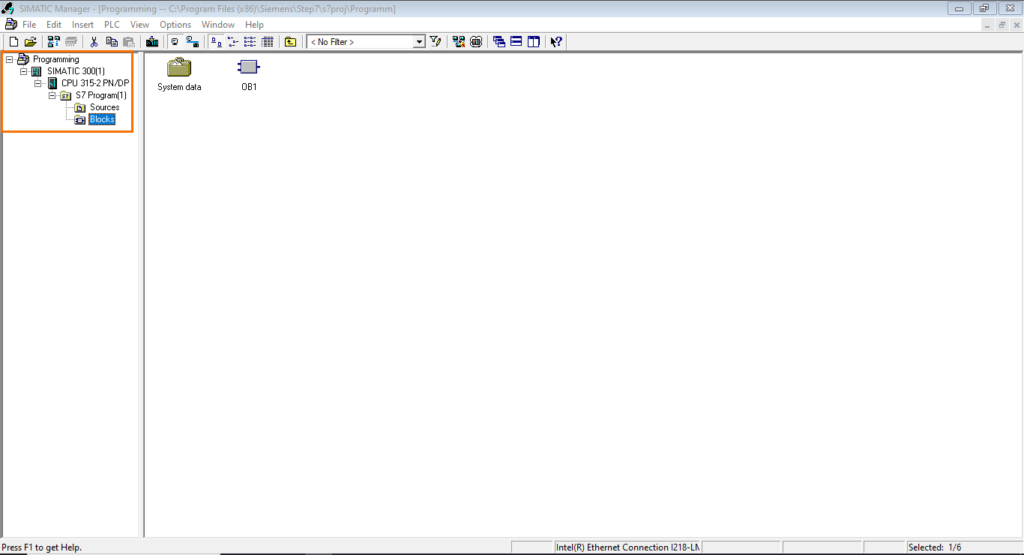Click the Edit Filter icon

(x=436, y=42)
